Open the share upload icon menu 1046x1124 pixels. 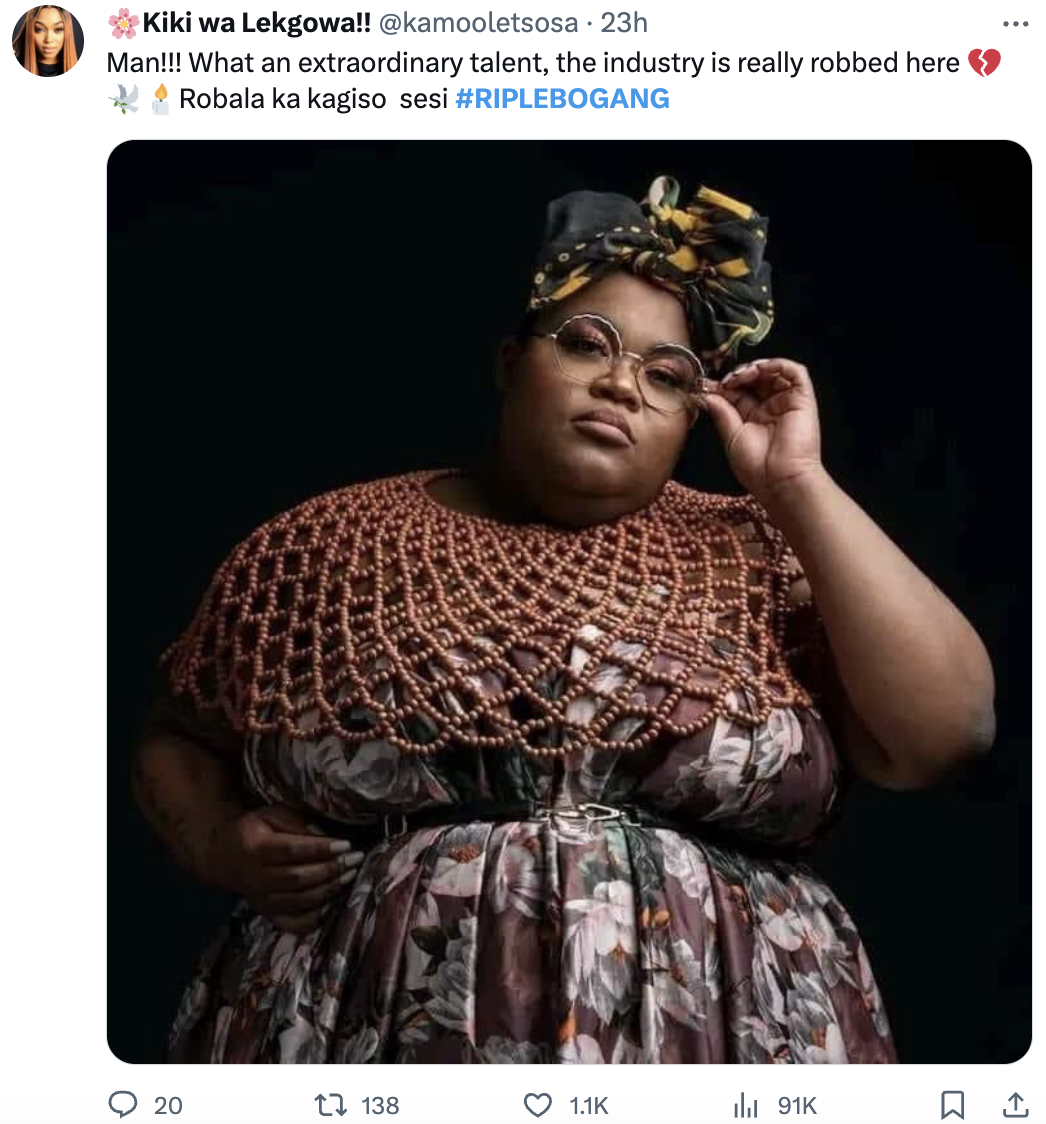tap(1015, 1105)
